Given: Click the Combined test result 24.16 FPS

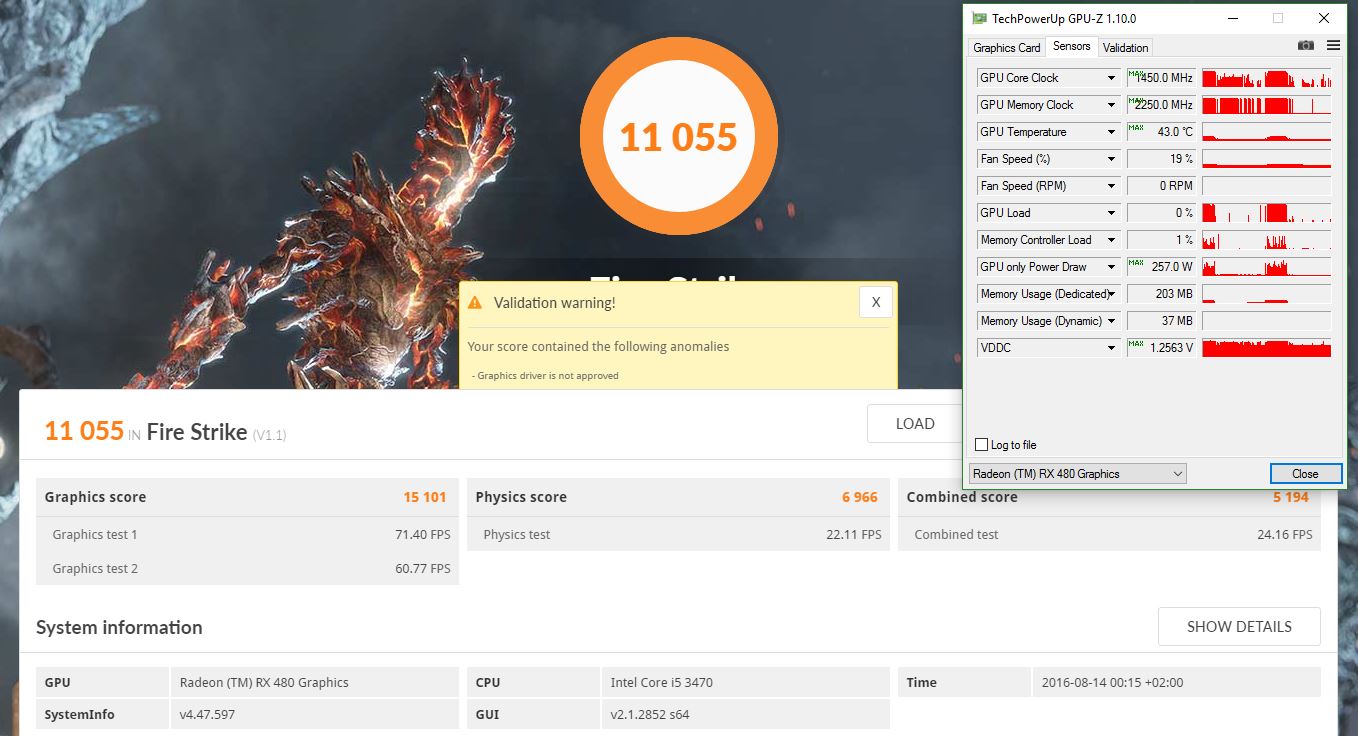Looking at the screenshot, I should (1285, 535).
